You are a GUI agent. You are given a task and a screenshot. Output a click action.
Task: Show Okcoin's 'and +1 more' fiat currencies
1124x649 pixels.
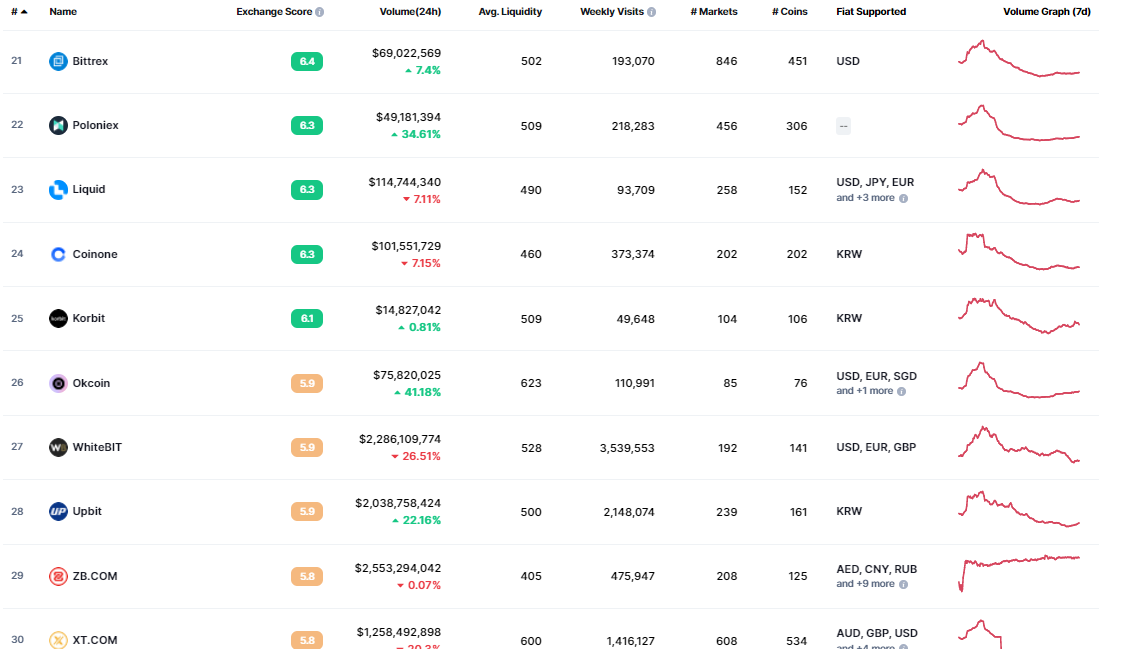(x=865, y=391)
